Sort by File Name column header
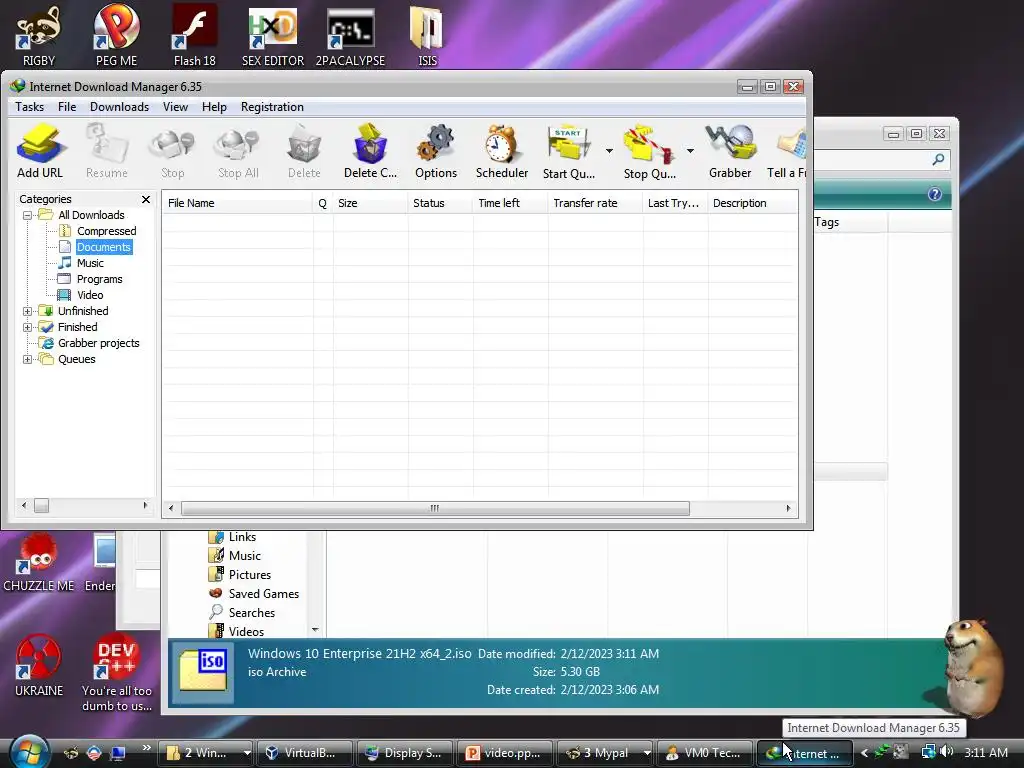The width and height of the screenshot is (1024, 768). click(238, 203)
